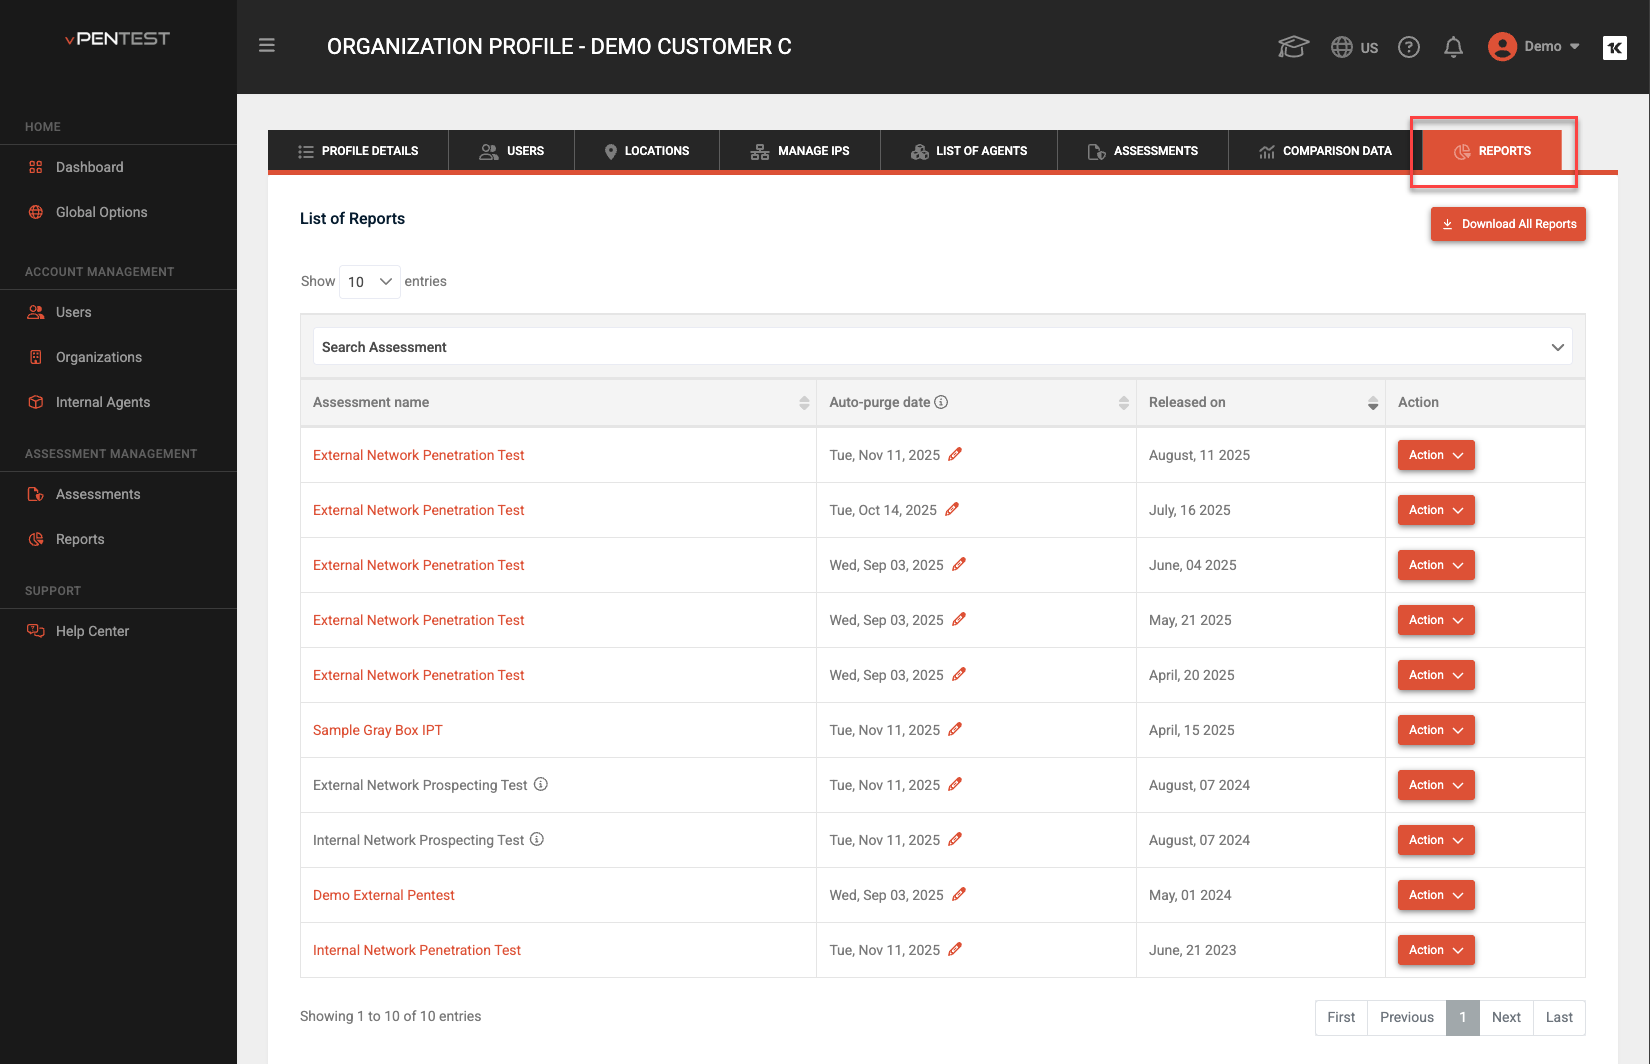This screenshot has width=1650, height=1064.
Task: Sort by Auto-purge date column arrows
Action: point(1124,402)
